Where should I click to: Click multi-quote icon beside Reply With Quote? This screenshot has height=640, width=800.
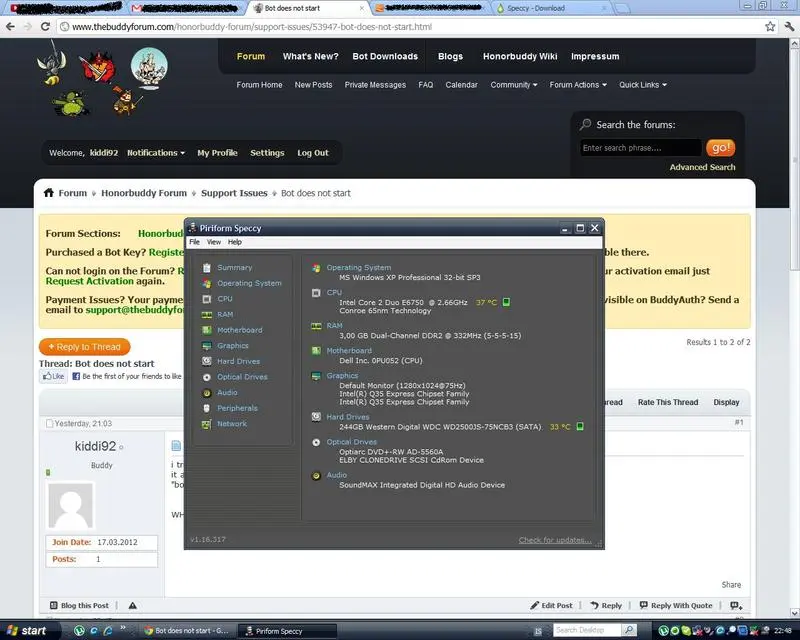(x=736, y=605)
